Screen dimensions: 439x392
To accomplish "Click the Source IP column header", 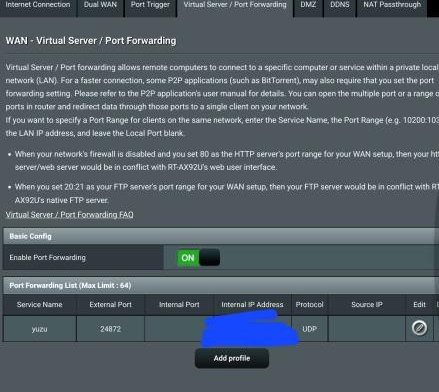I will 367,305.
